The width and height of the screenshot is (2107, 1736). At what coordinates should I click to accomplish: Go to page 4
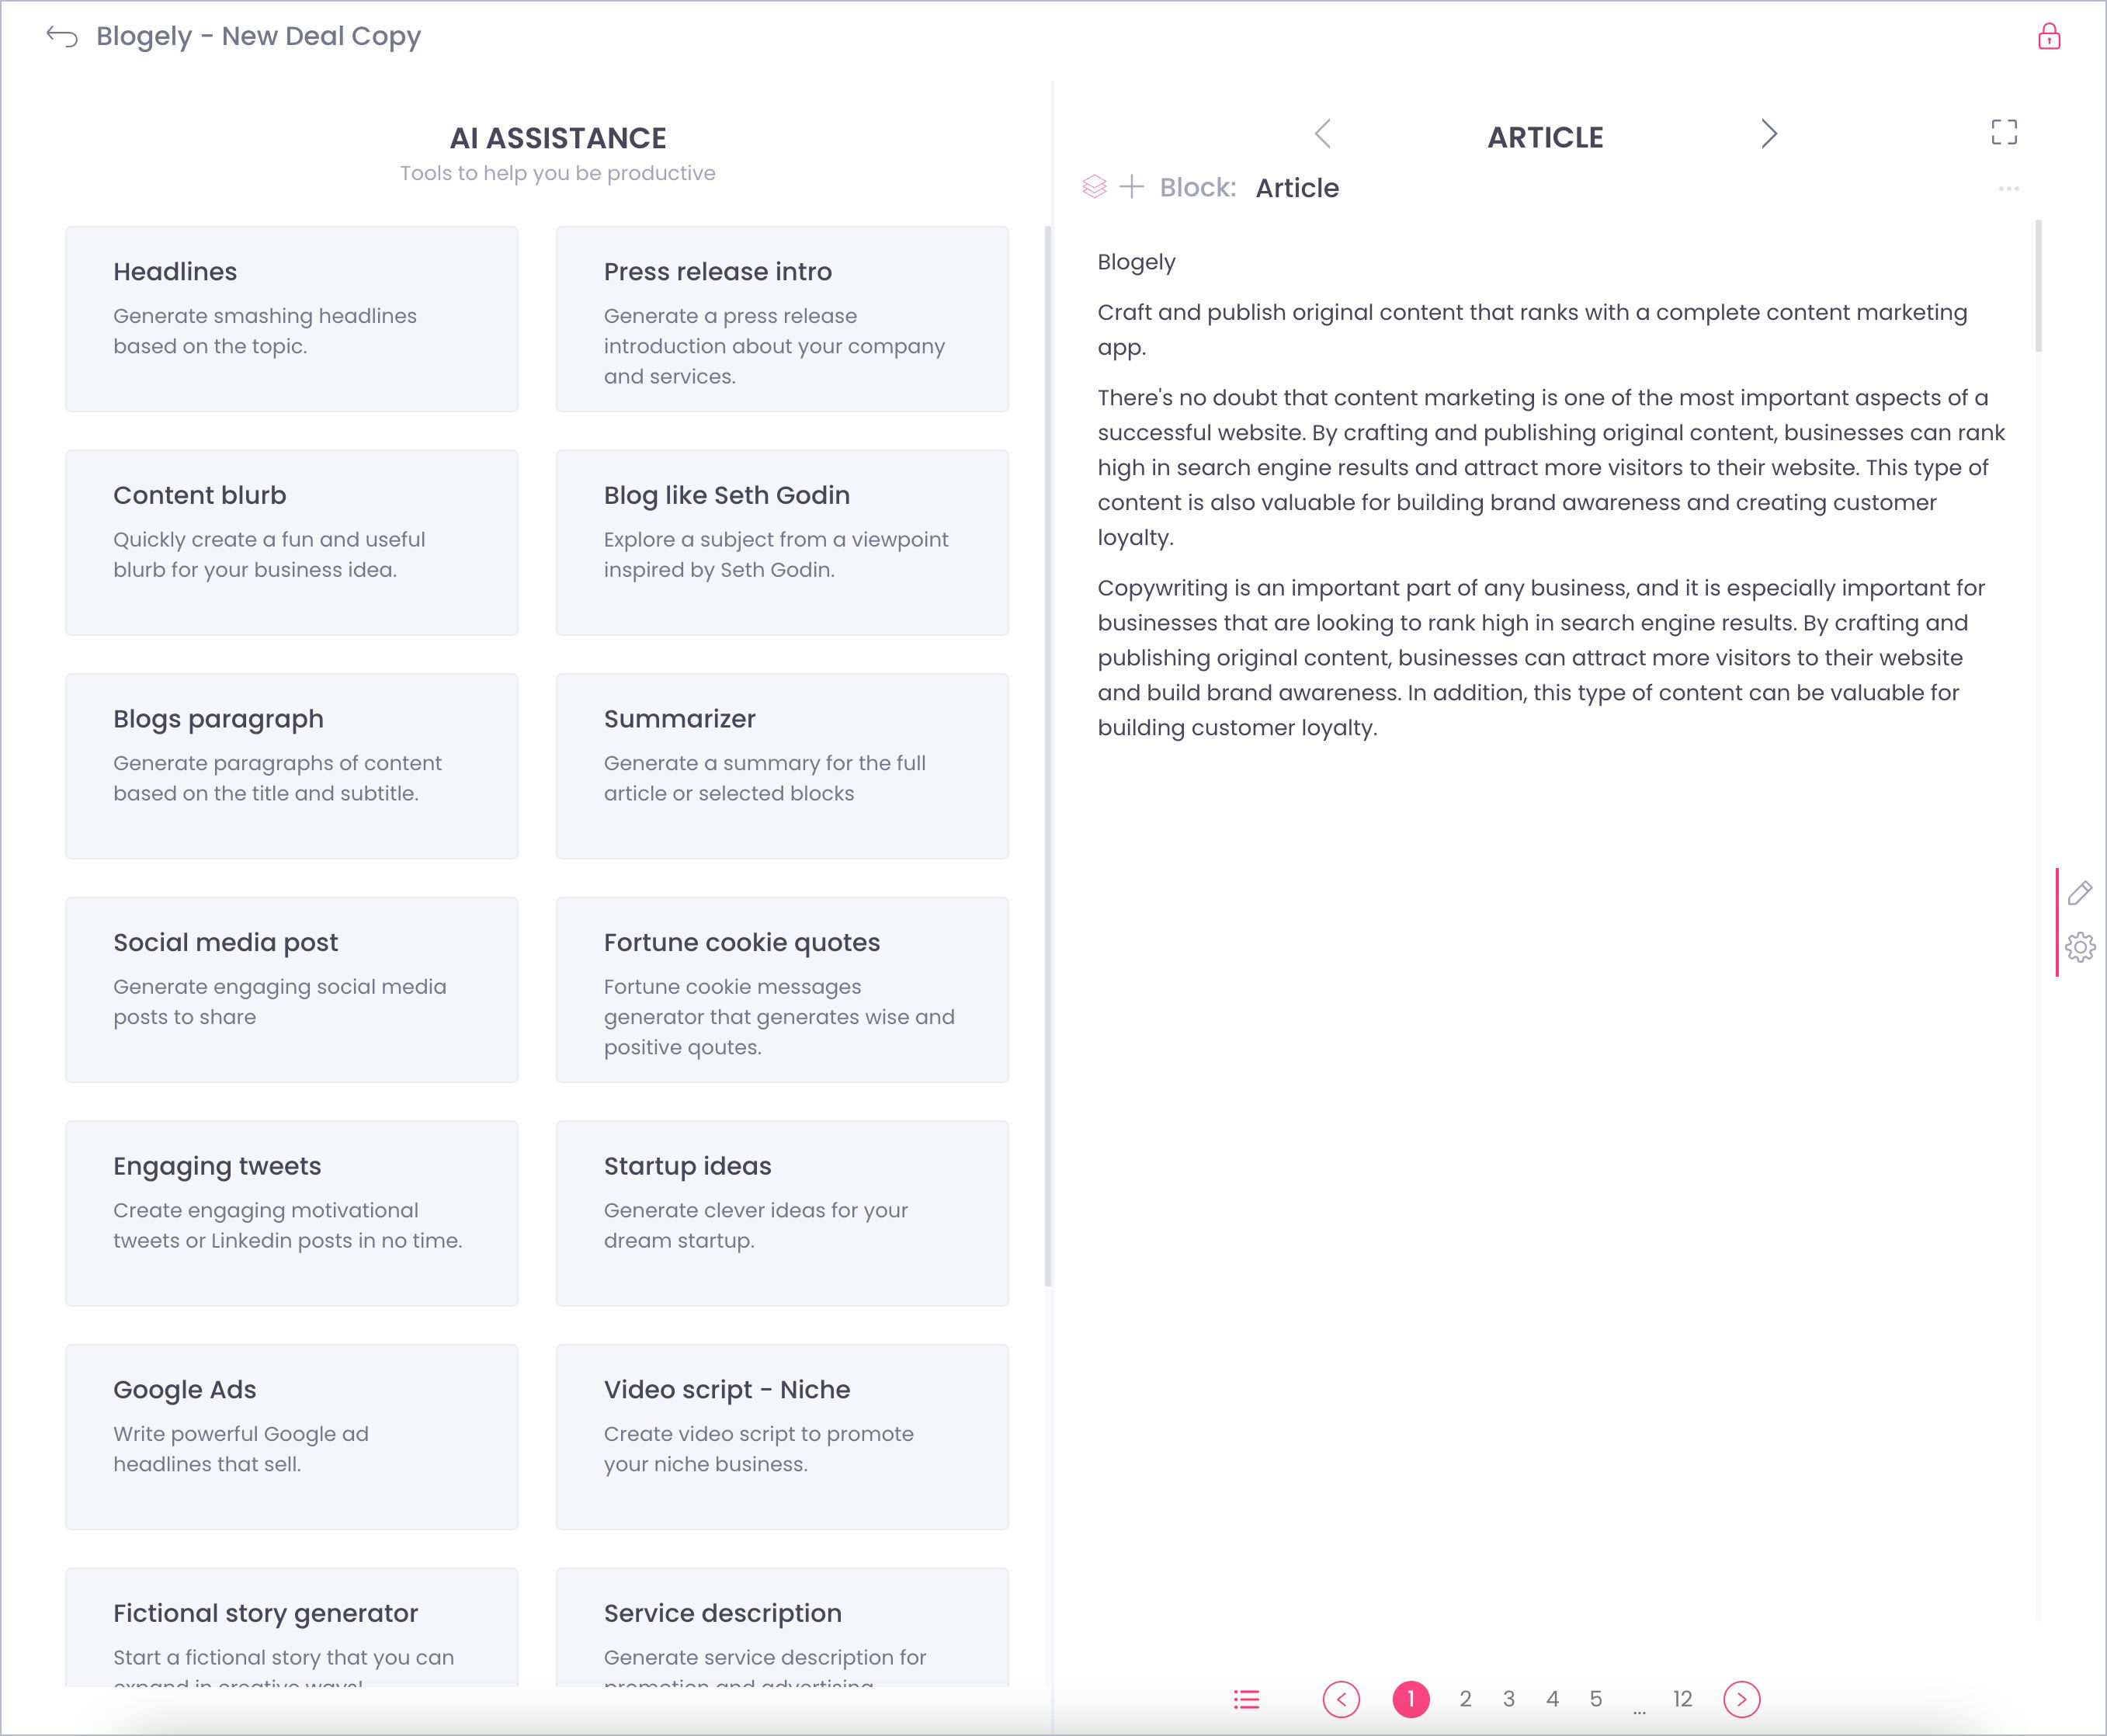pos(1552,1699)
